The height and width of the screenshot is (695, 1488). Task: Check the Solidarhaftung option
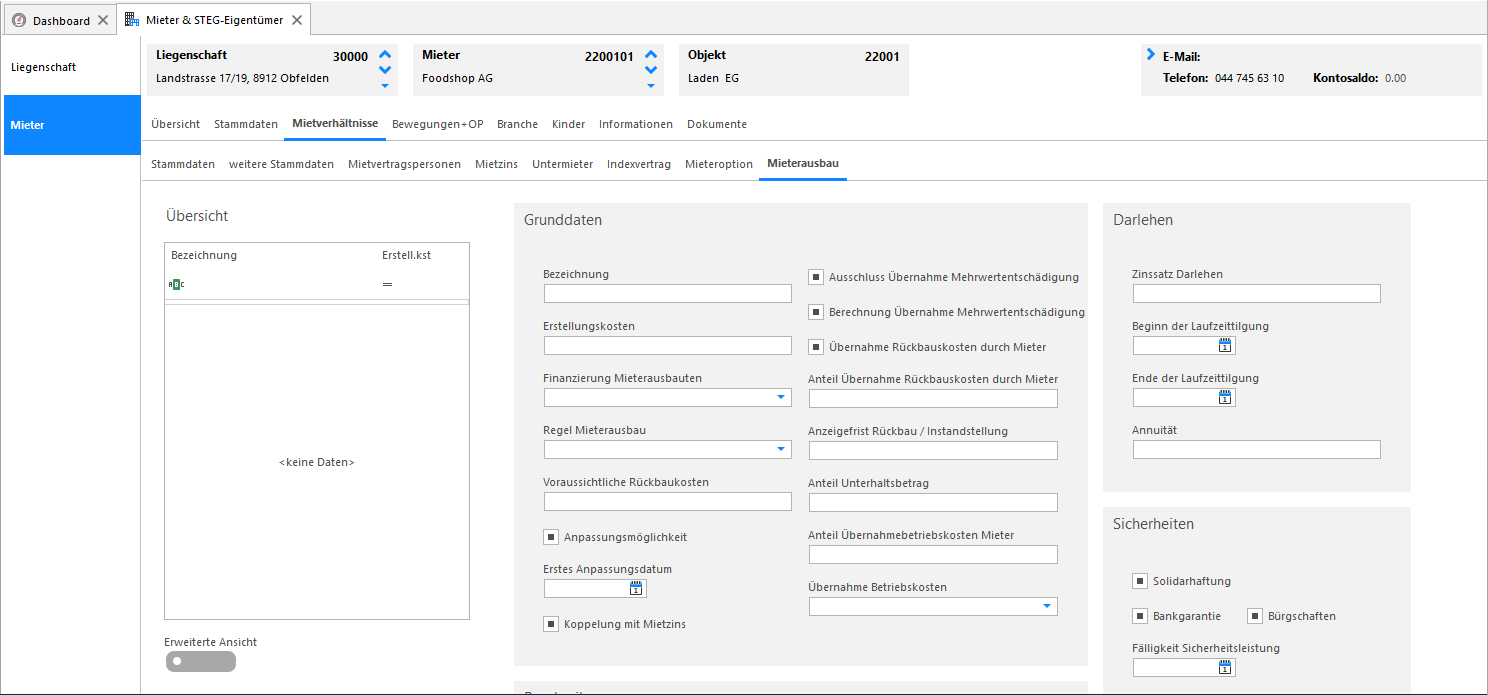click(1140, 581)
